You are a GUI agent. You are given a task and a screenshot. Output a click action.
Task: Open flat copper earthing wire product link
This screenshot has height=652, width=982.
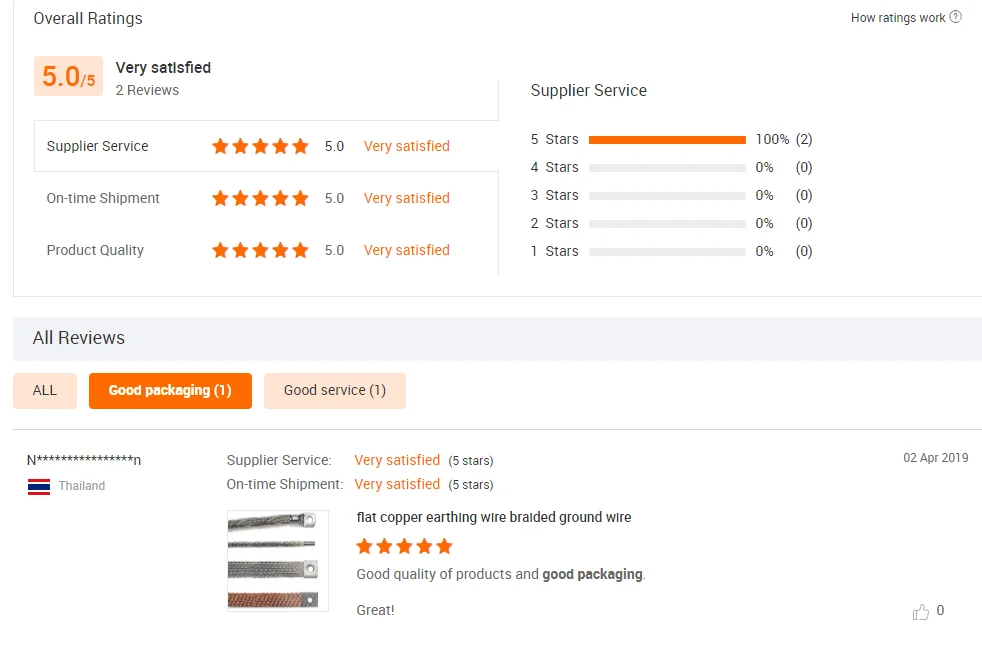pyautogui.click(x=493, y=517)
